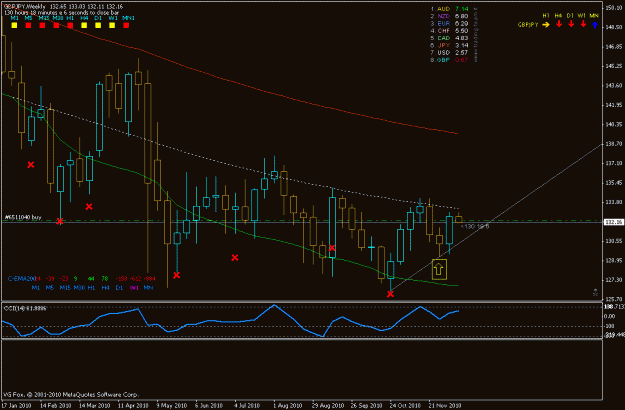
Task: Click the yellow square under top-left H4 label
Action: (x=84, y=25)
